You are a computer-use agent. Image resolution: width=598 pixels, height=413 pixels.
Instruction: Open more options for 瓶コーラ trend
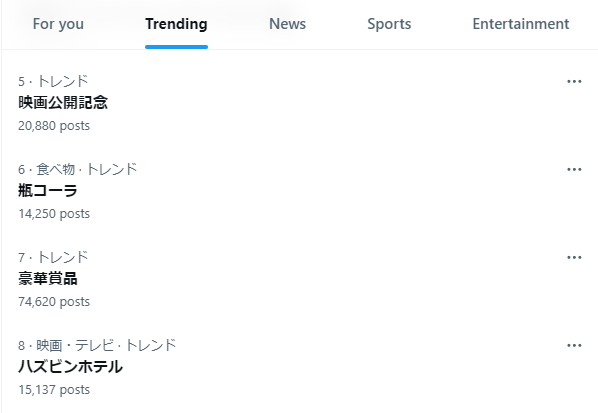click(574, 169)
